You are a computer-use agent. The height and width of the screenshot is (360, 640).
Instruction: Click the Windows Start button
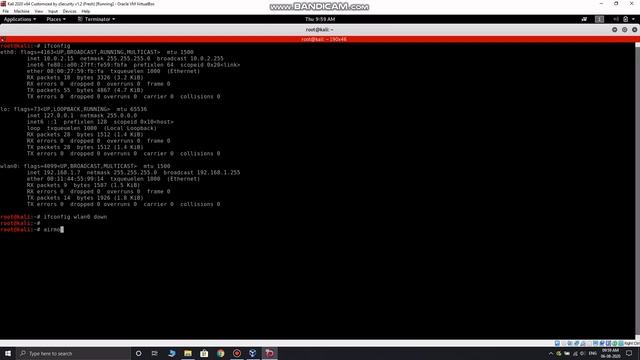[8, 353]
